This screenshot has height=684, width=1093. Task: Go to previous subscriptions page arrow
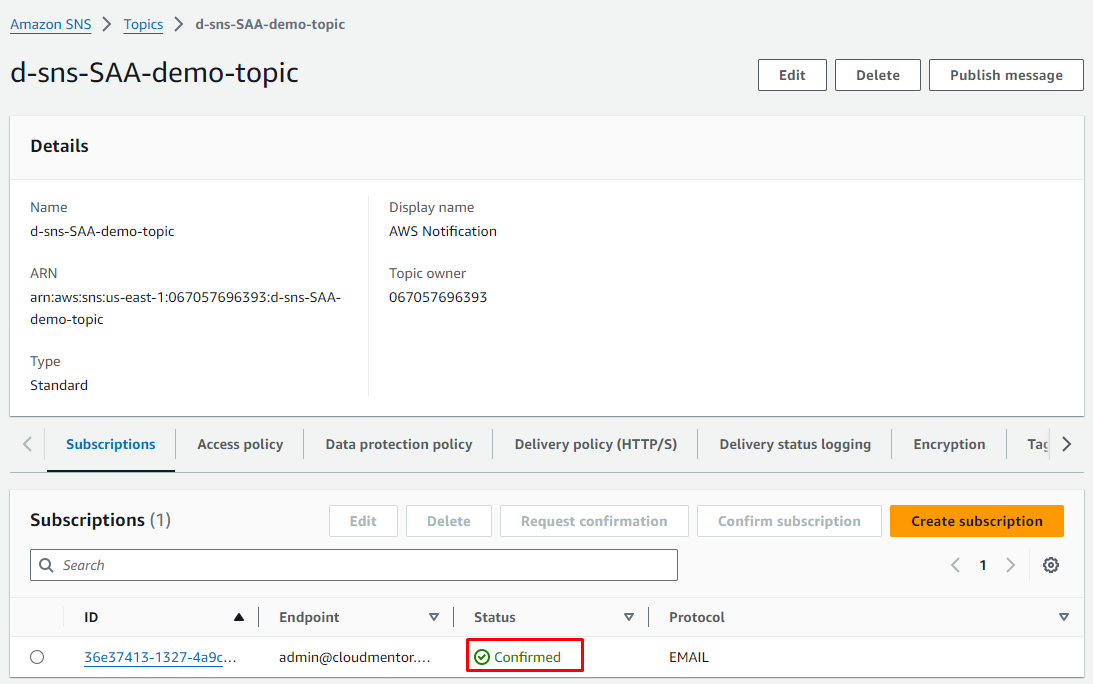(955, 565)
